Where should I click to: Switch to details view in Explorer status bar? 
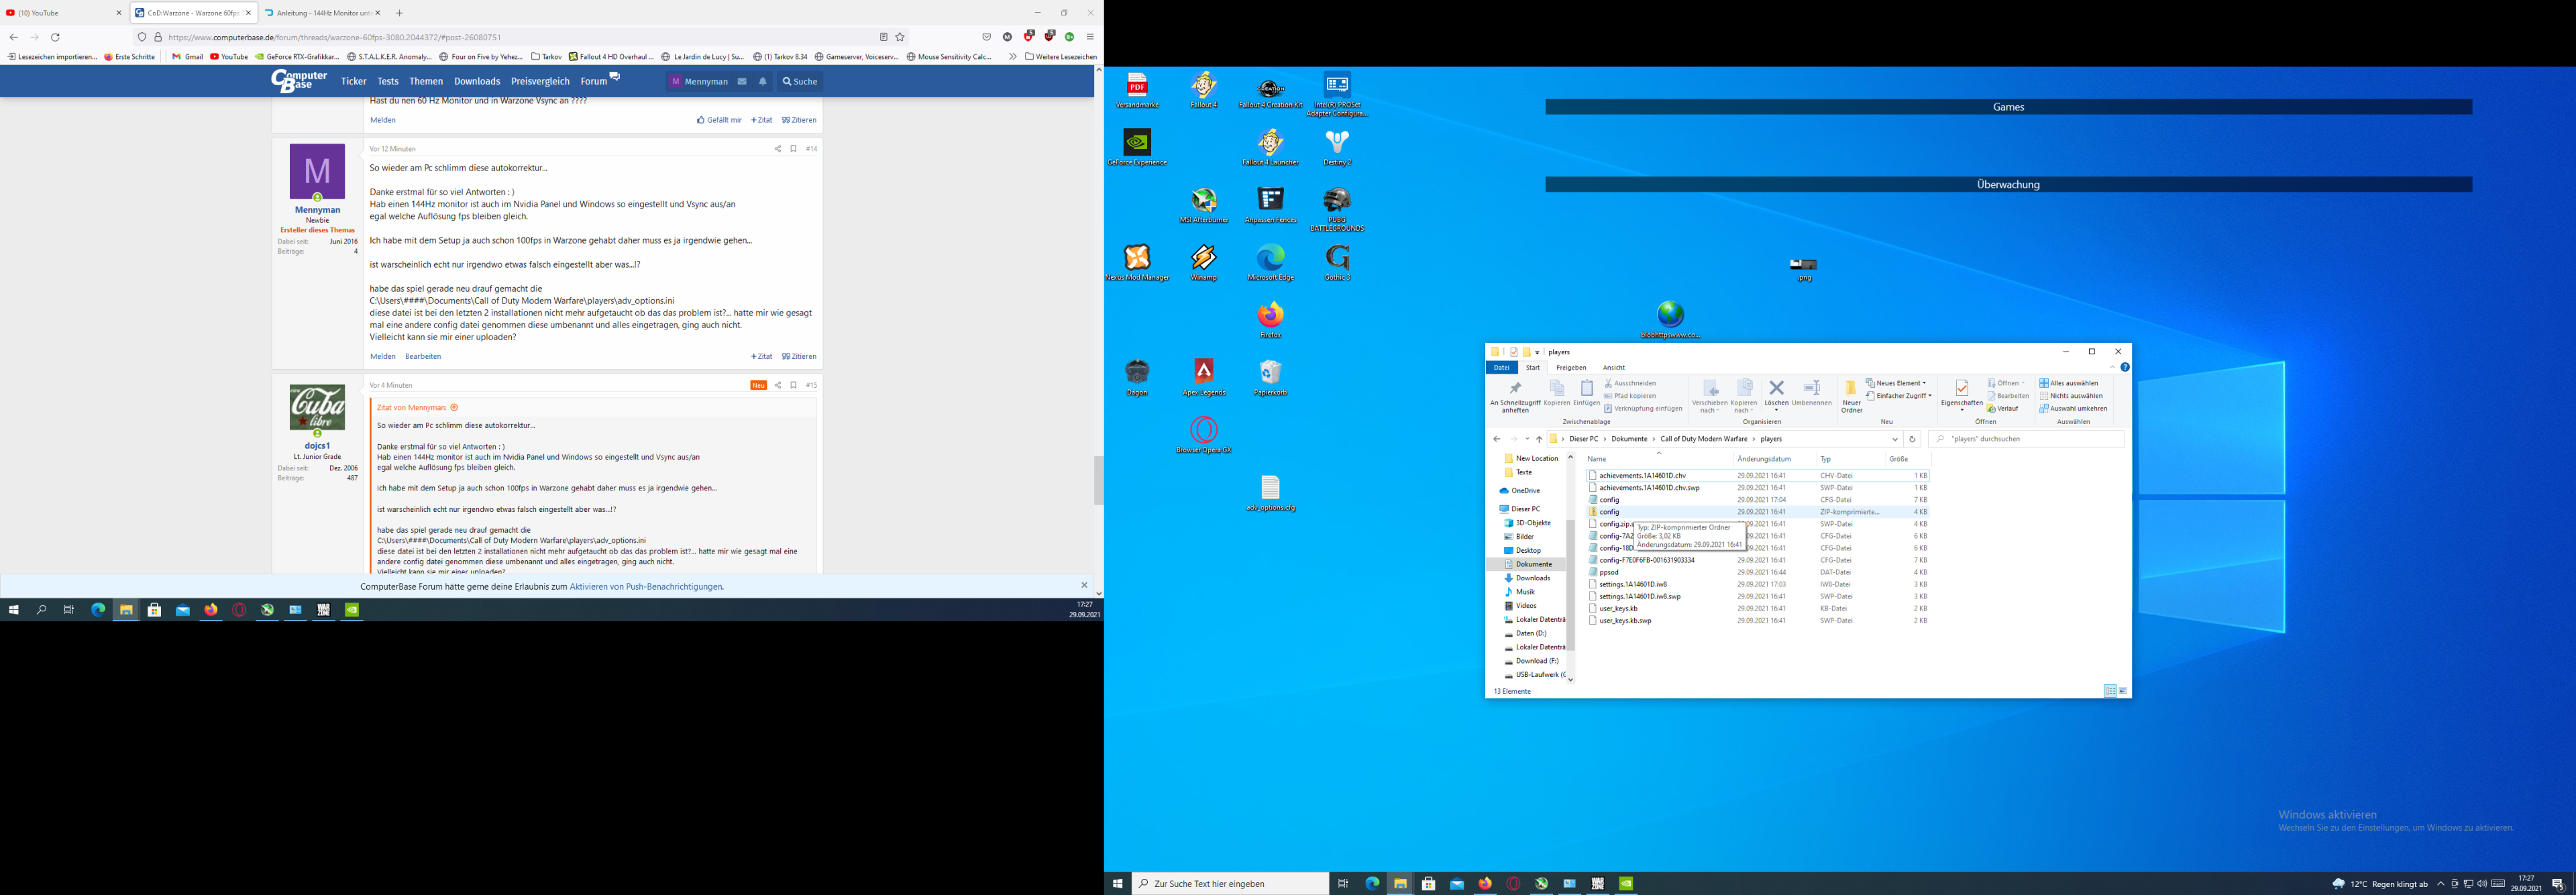(x=2109, y=691)
